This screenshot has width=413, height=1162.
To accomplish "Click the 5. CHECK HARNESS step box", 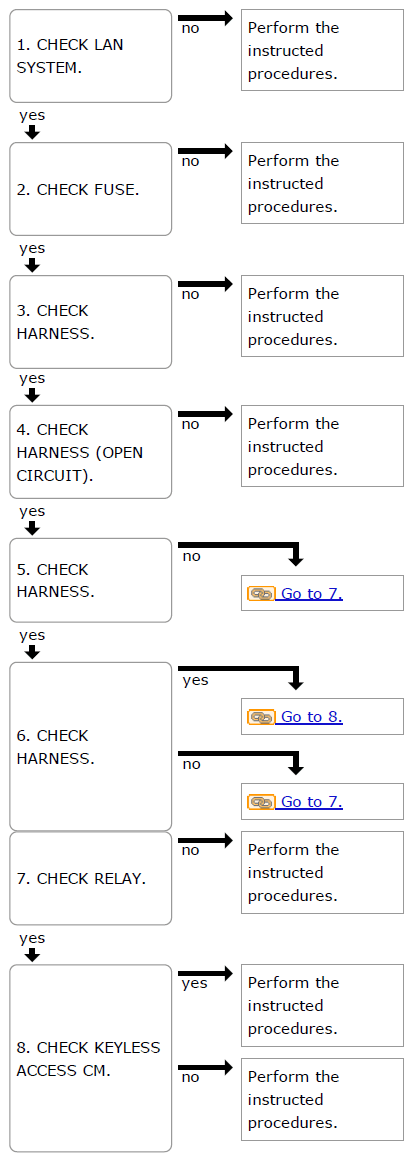I will [90, 580].
